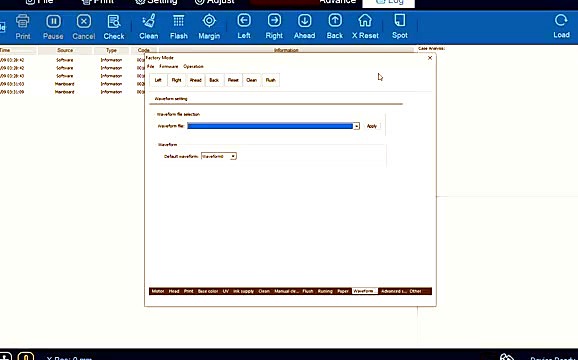Viewport: 578px width, 360px height.
Task: Click the Ahead button in Factory Mode dialog
Action: (x=195, y=80)
